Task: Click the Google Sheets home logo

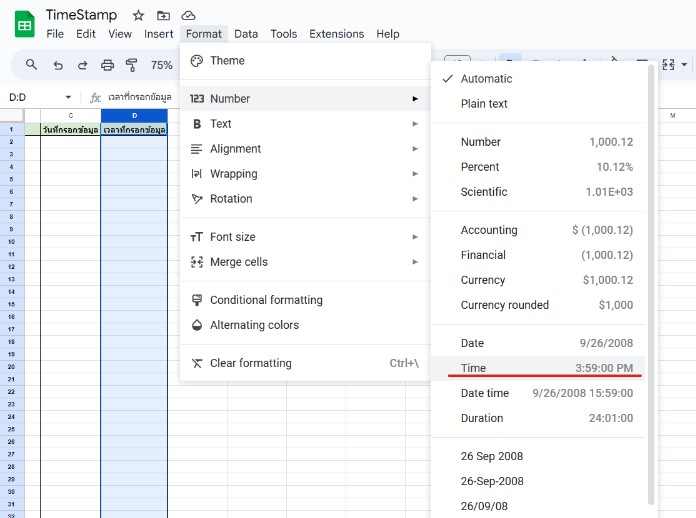Action: coord(24,25)
